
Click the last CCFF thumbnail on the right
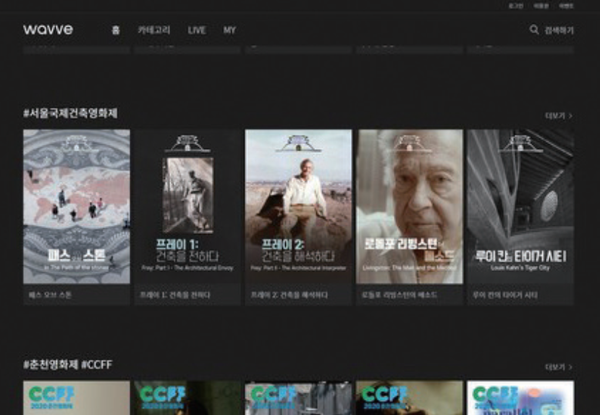(x=520, y=398)
